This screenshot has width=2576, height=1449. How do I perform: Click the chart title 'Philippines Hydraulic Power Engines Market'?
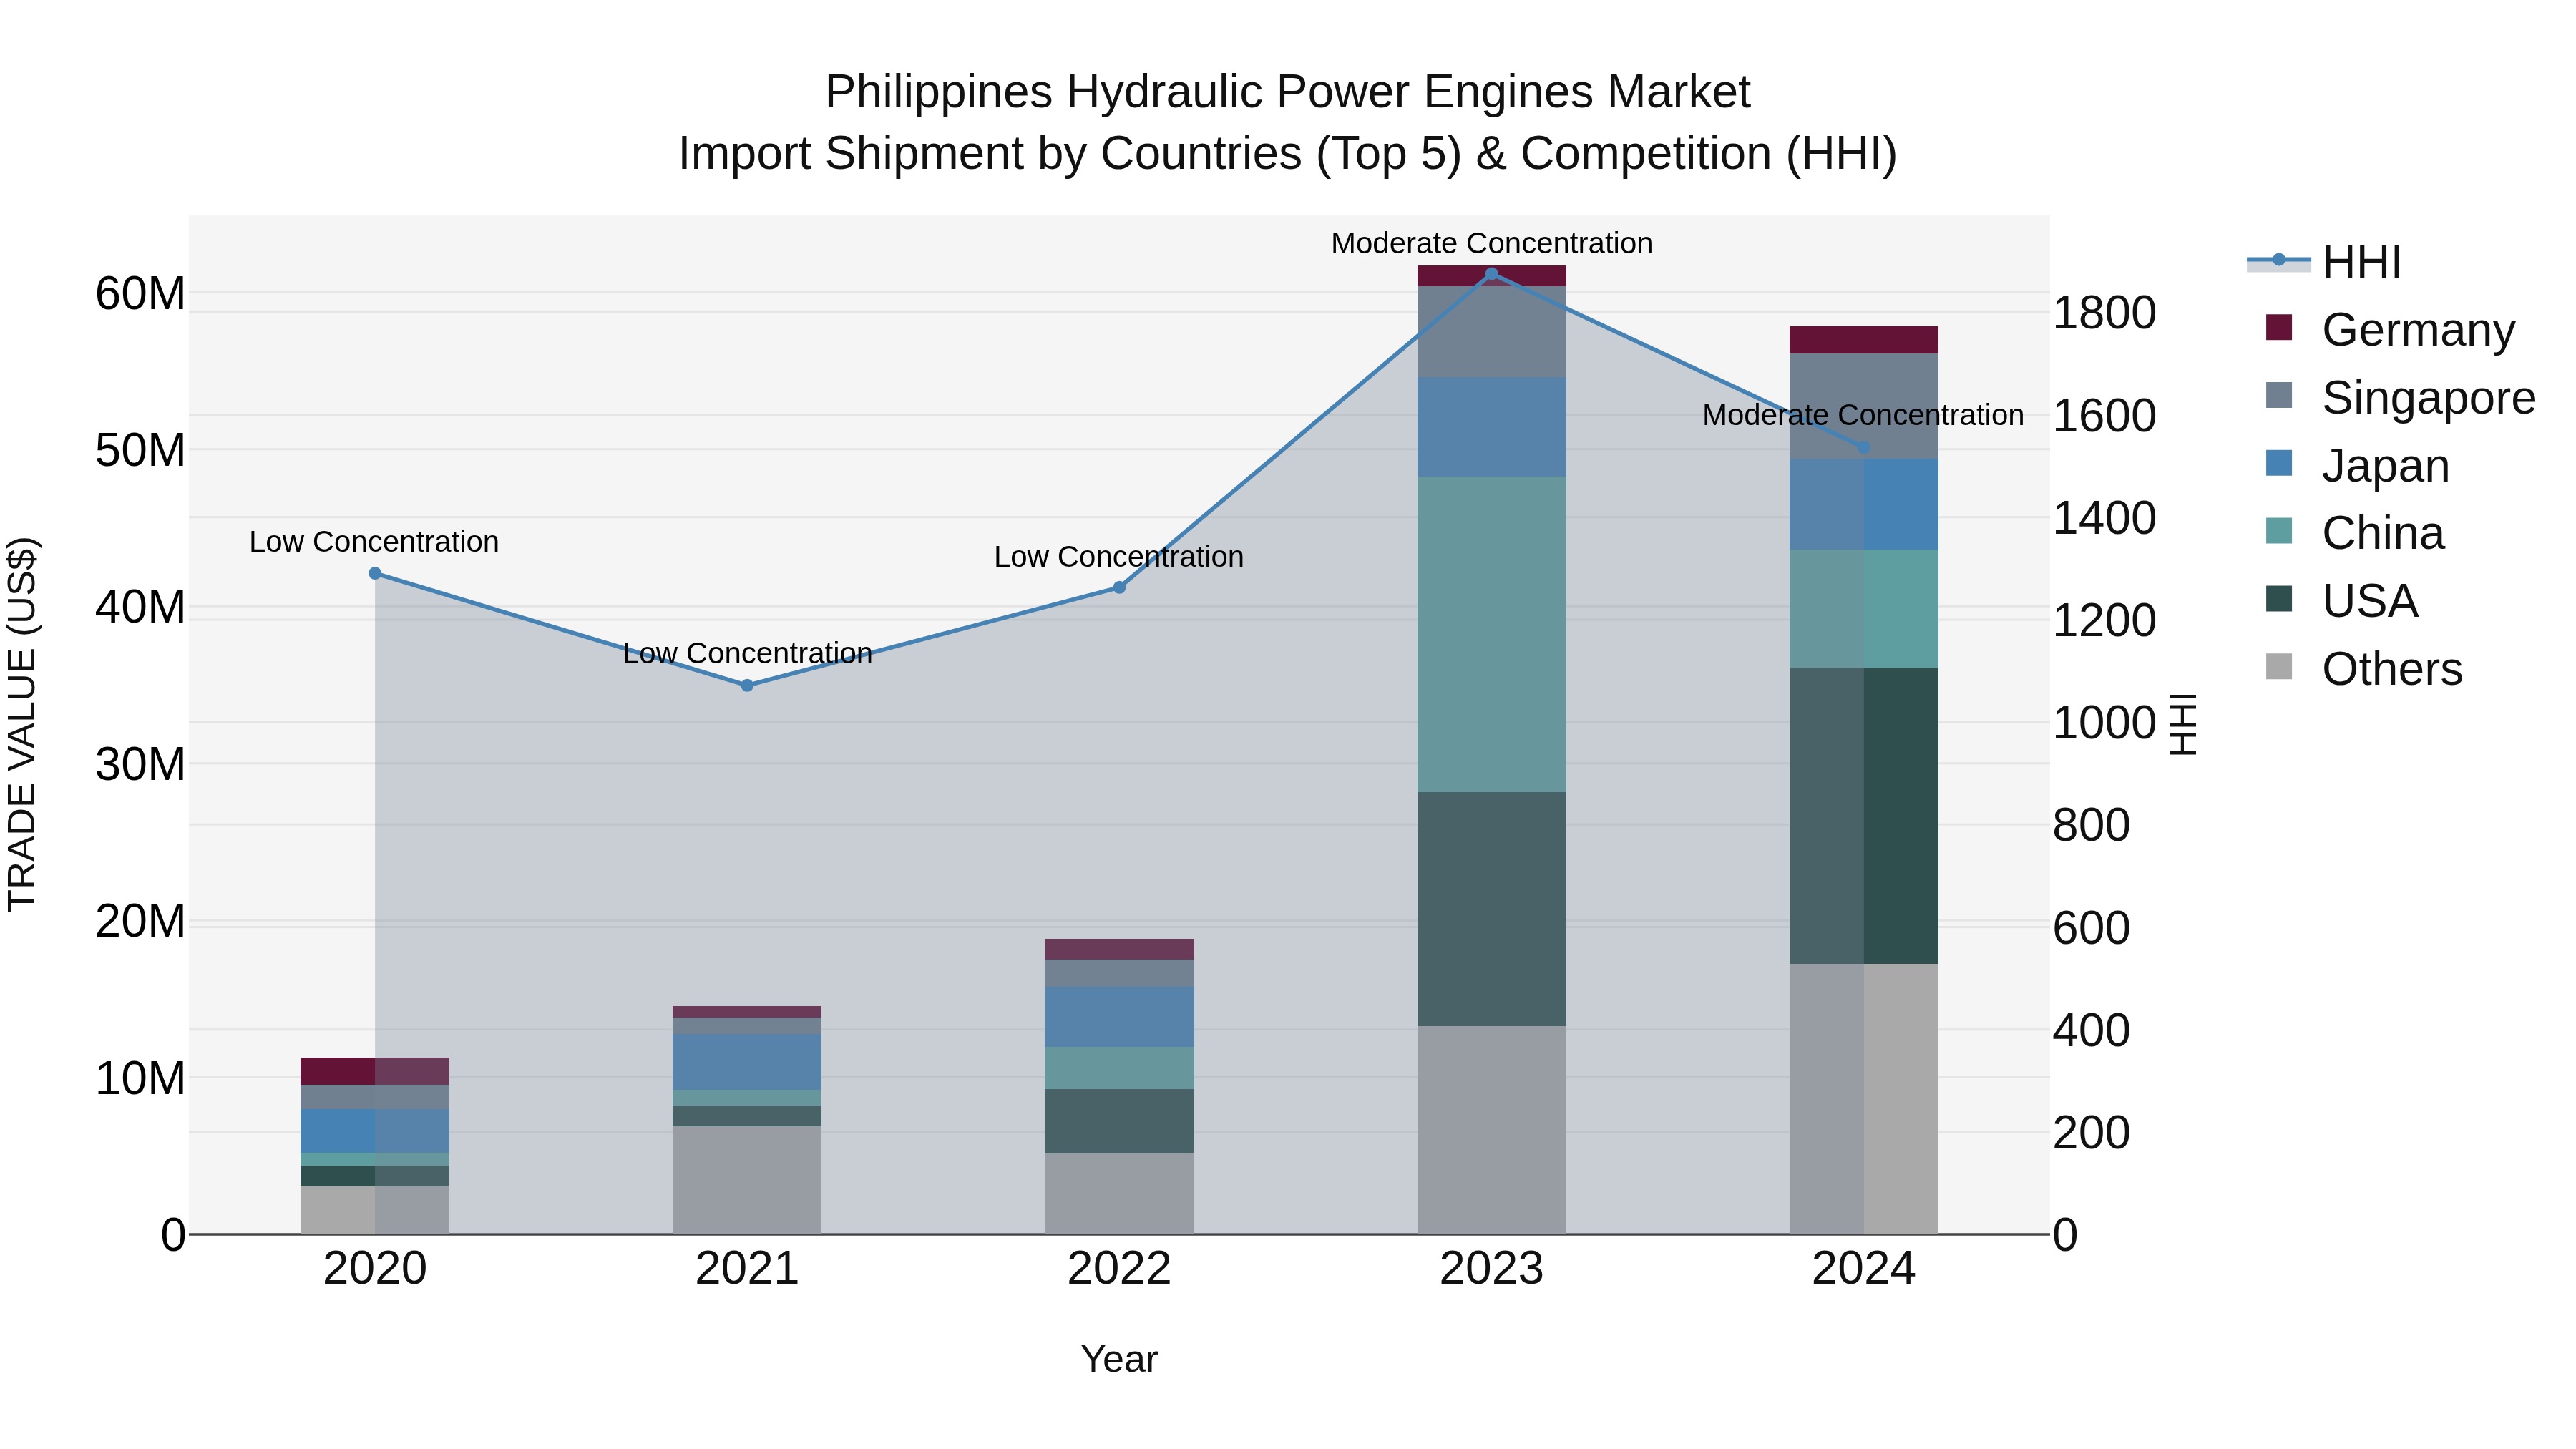pyautogui.click(x=1287, y=92)
